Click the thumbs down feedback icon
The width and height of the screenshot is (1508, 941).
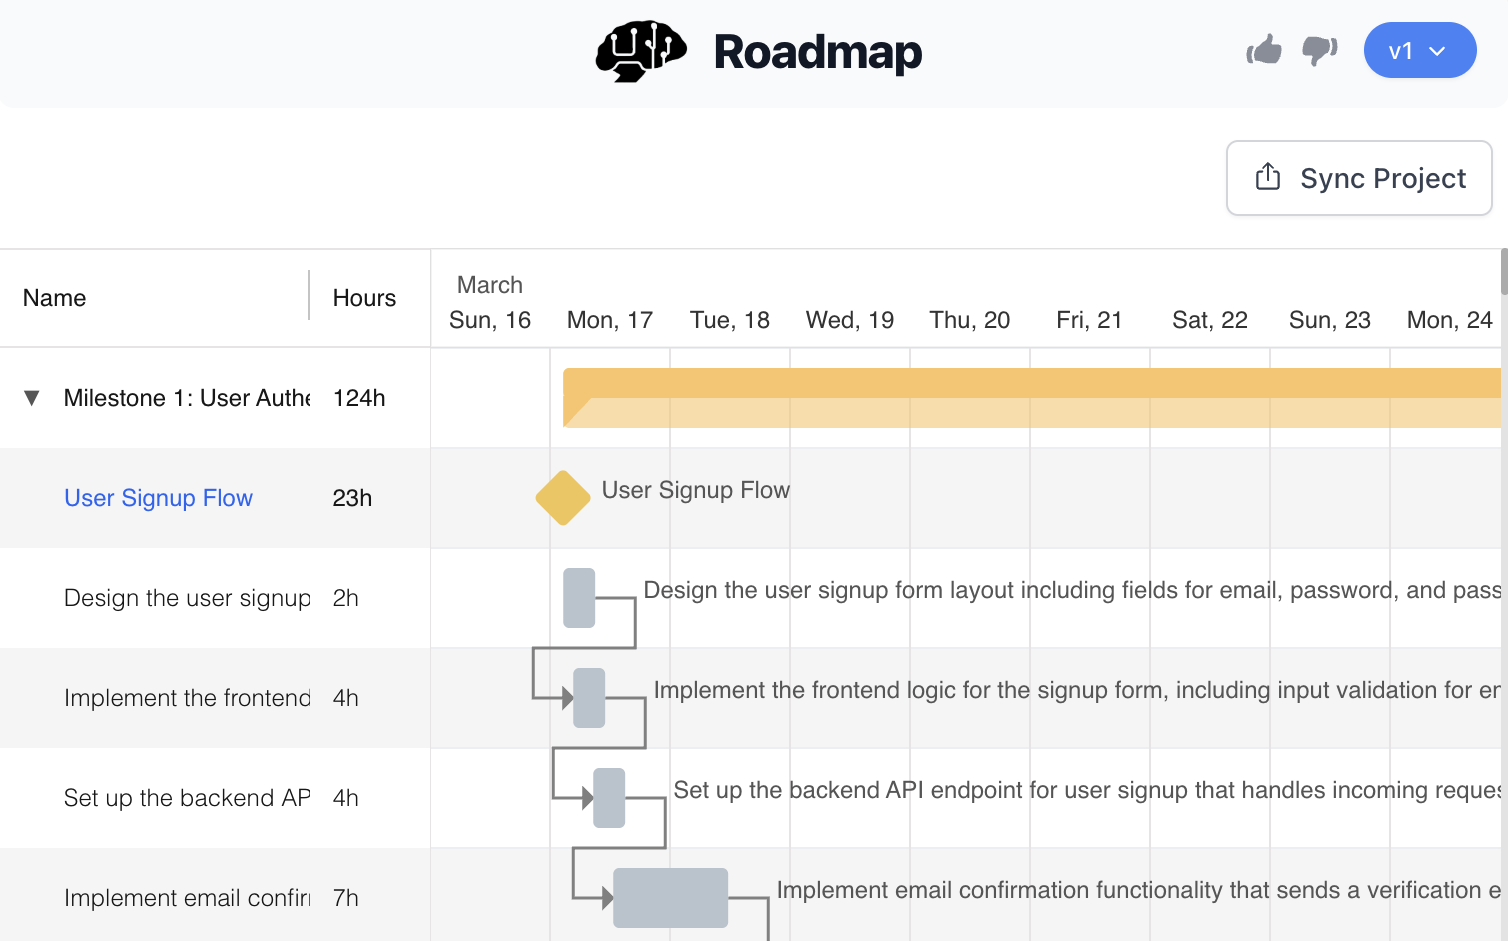[x=1318, y=50]
